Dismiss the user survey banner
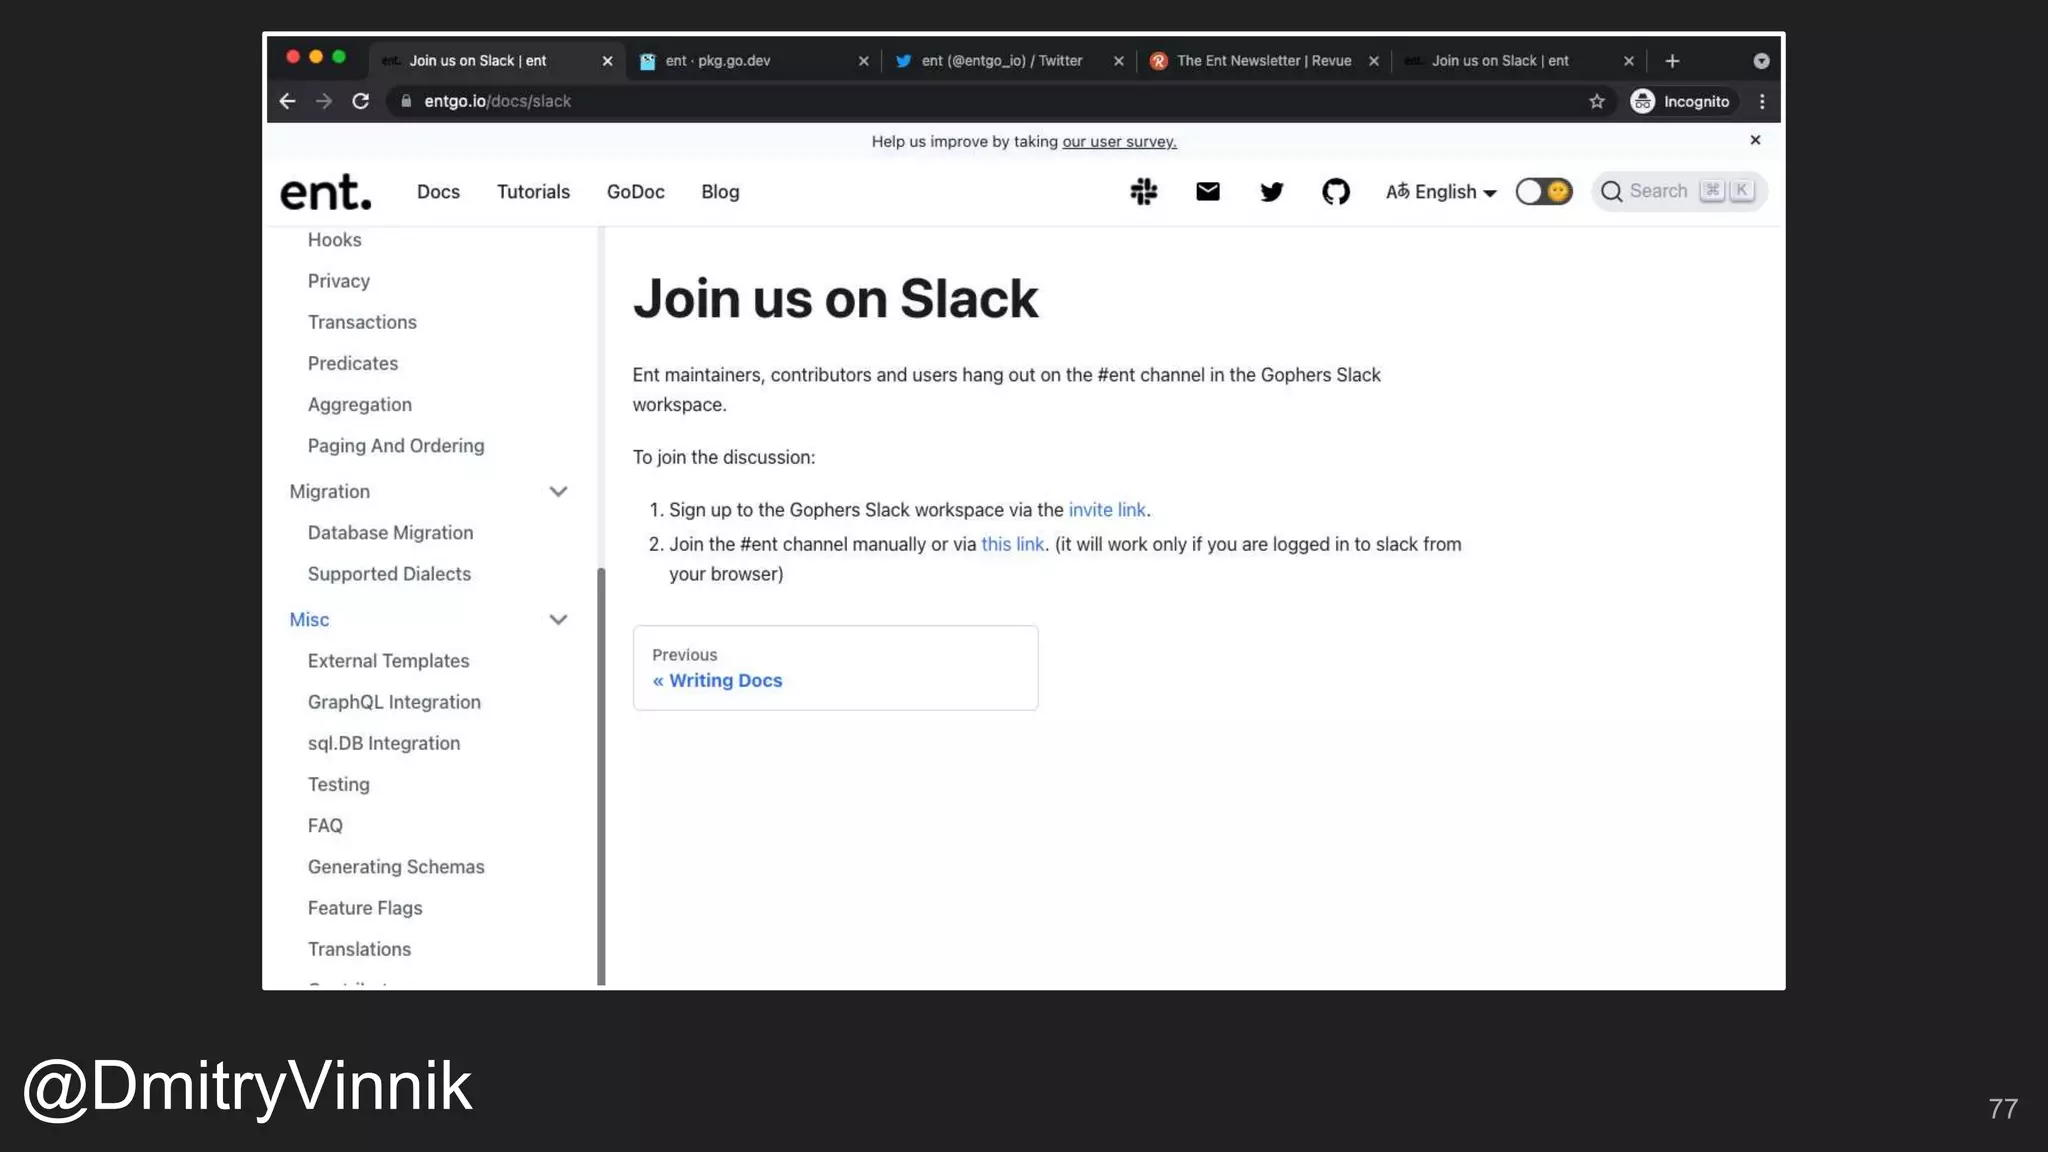The height and width of the screenshot is (1152, 2048). (1755, 140)
